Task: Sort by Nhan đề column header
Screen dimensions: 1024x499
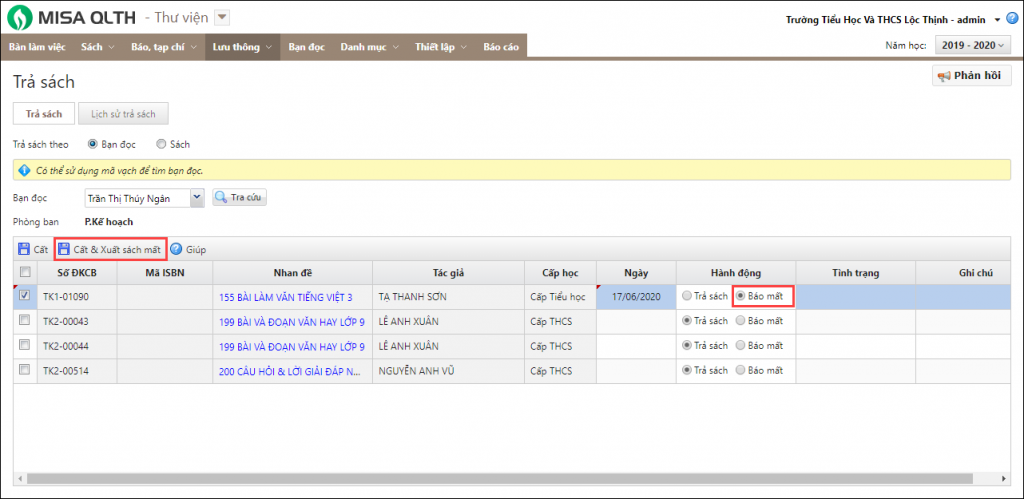Action: pos(293,273)
